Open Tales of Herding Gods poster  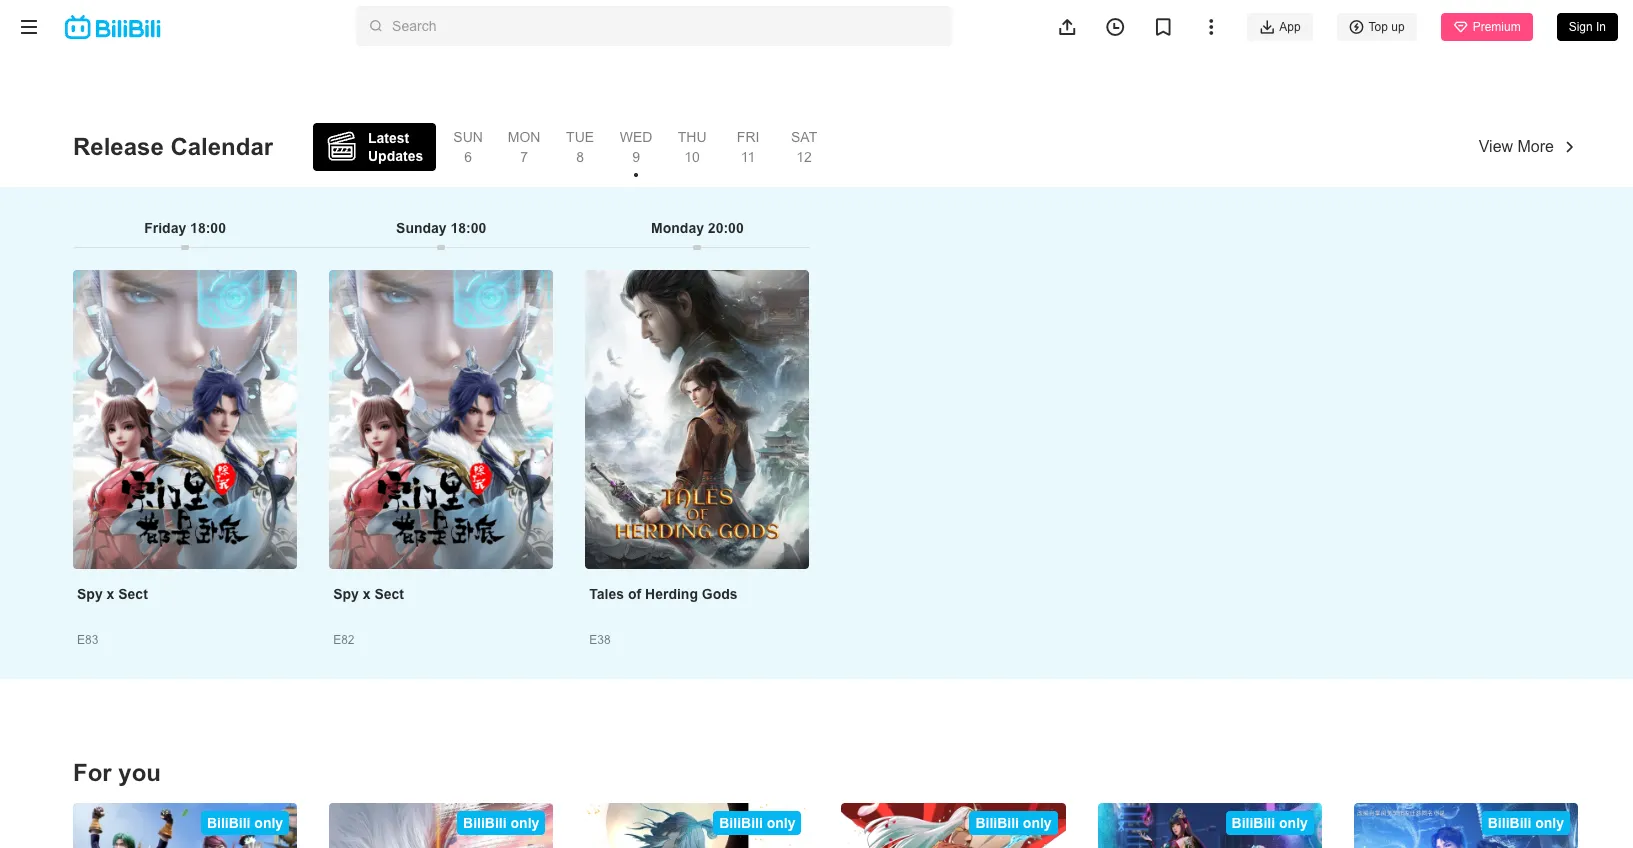point(697,419)
